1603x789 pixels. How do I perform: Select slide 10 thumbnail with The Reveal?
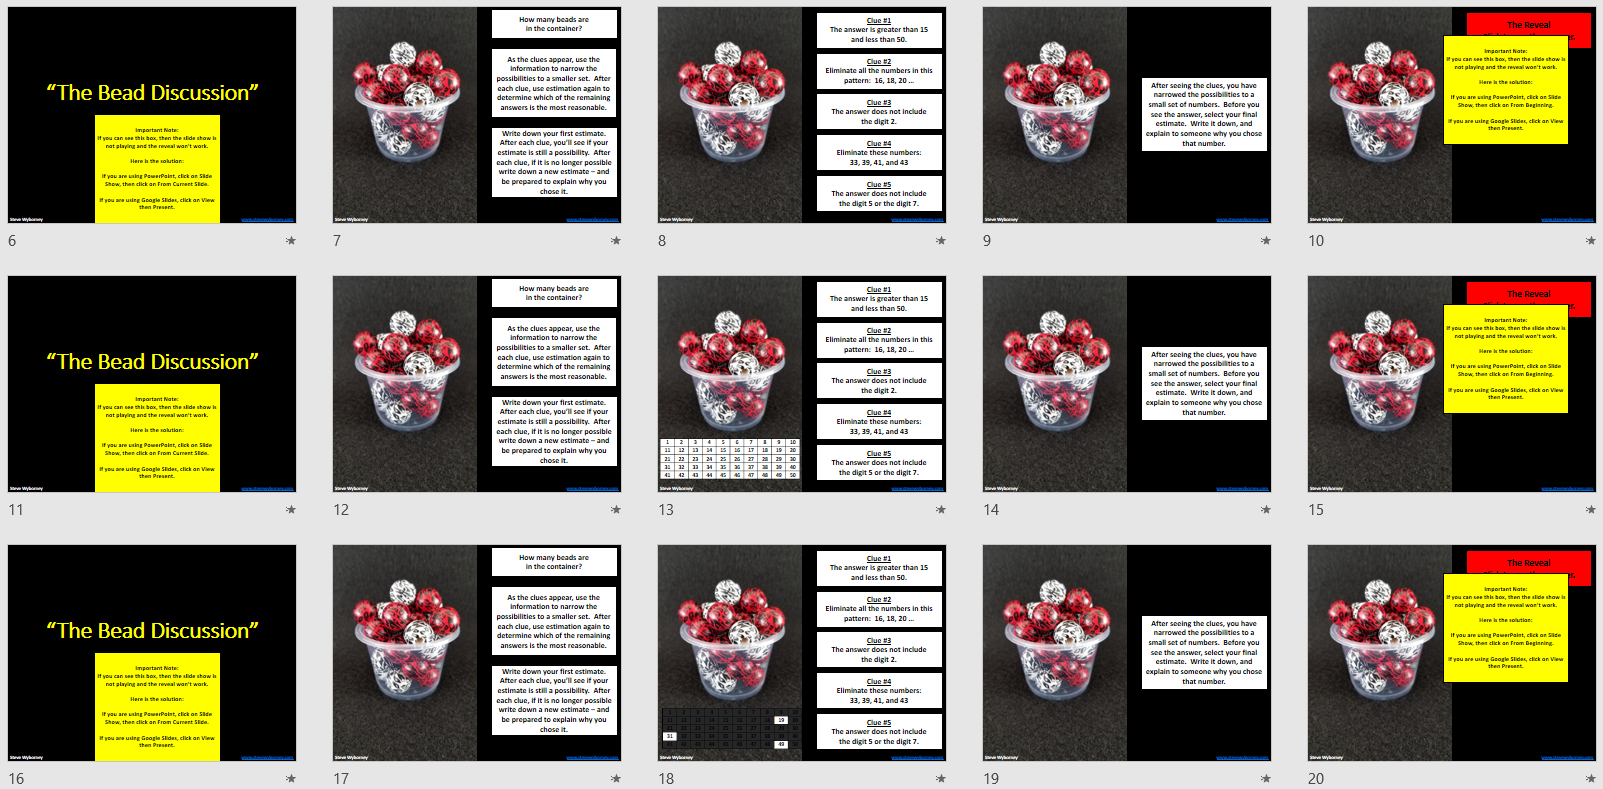coord(1451,115)
